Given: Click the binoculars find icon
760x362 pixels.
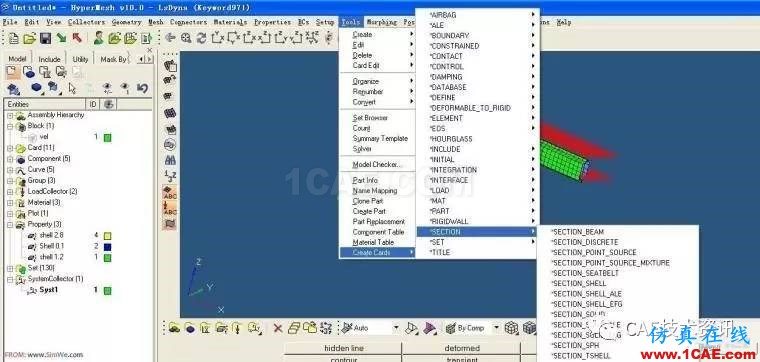Looking at the screenshot, I should point(170,160).
